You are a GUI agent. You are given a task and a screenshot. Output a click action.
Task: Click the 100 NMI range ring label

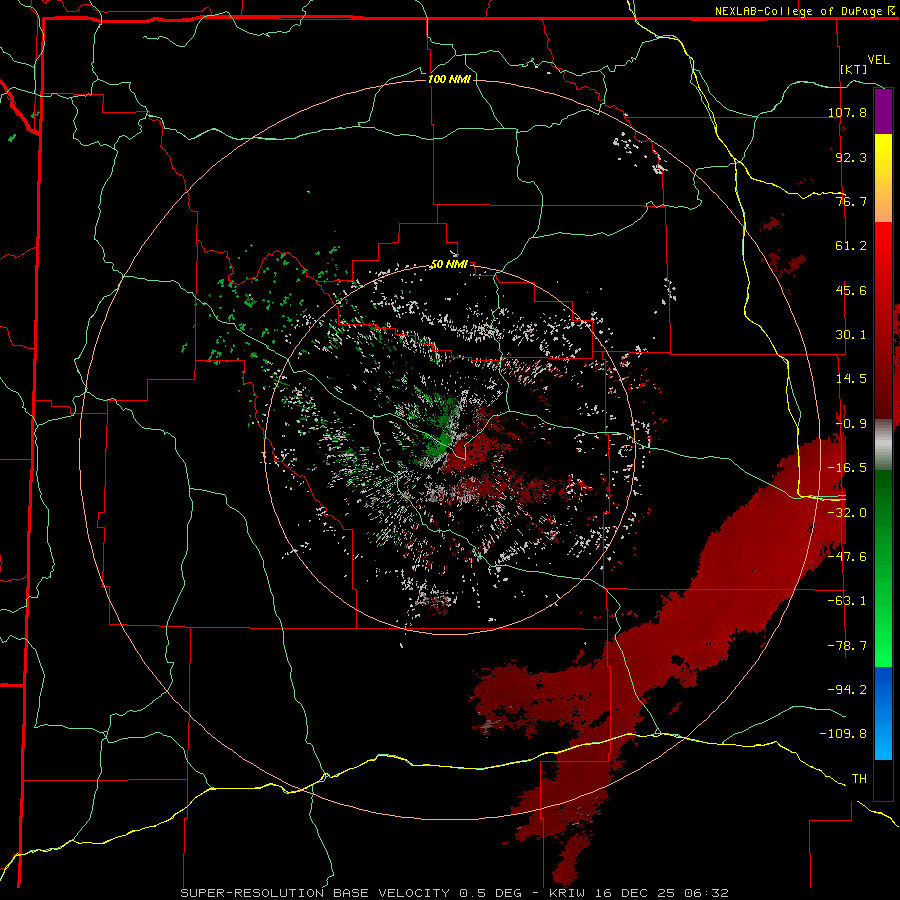449,79
